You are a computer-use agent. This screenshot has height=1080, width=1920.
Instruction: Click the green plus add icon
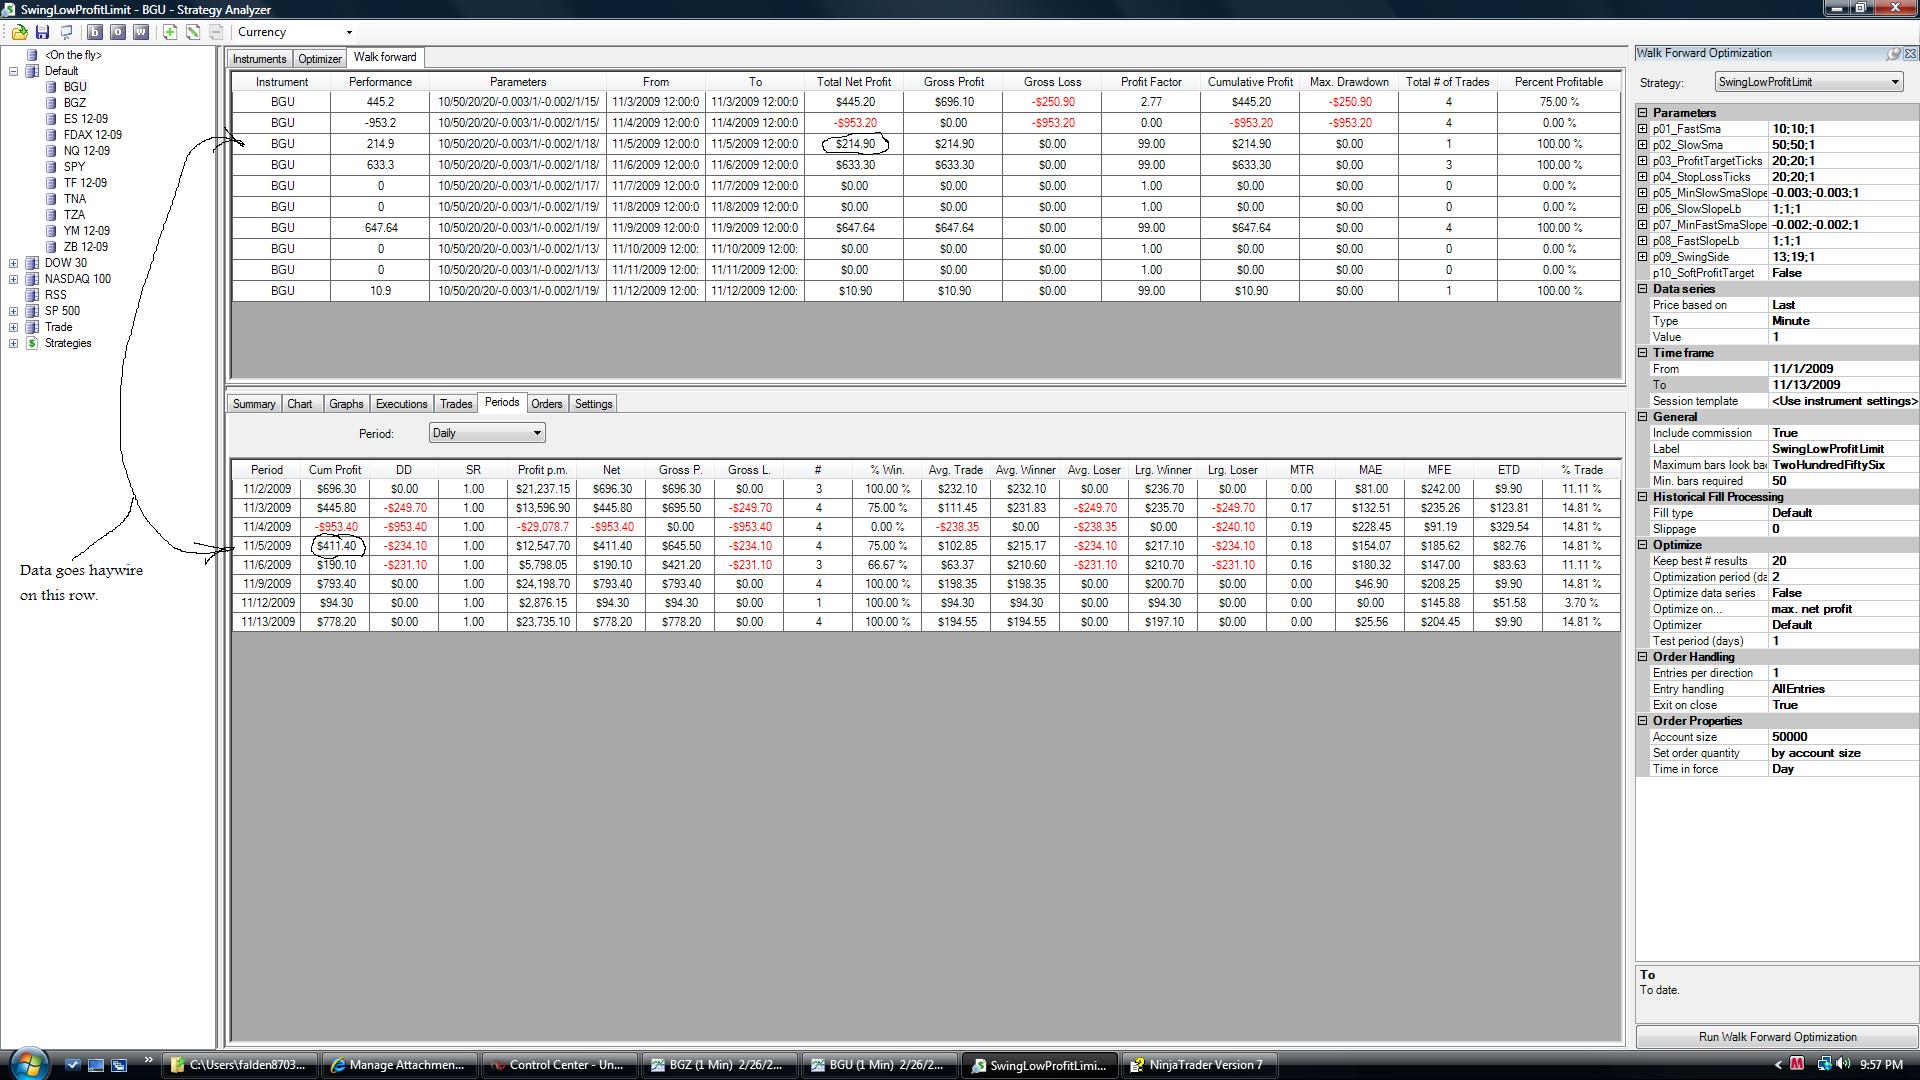point(170,32)
